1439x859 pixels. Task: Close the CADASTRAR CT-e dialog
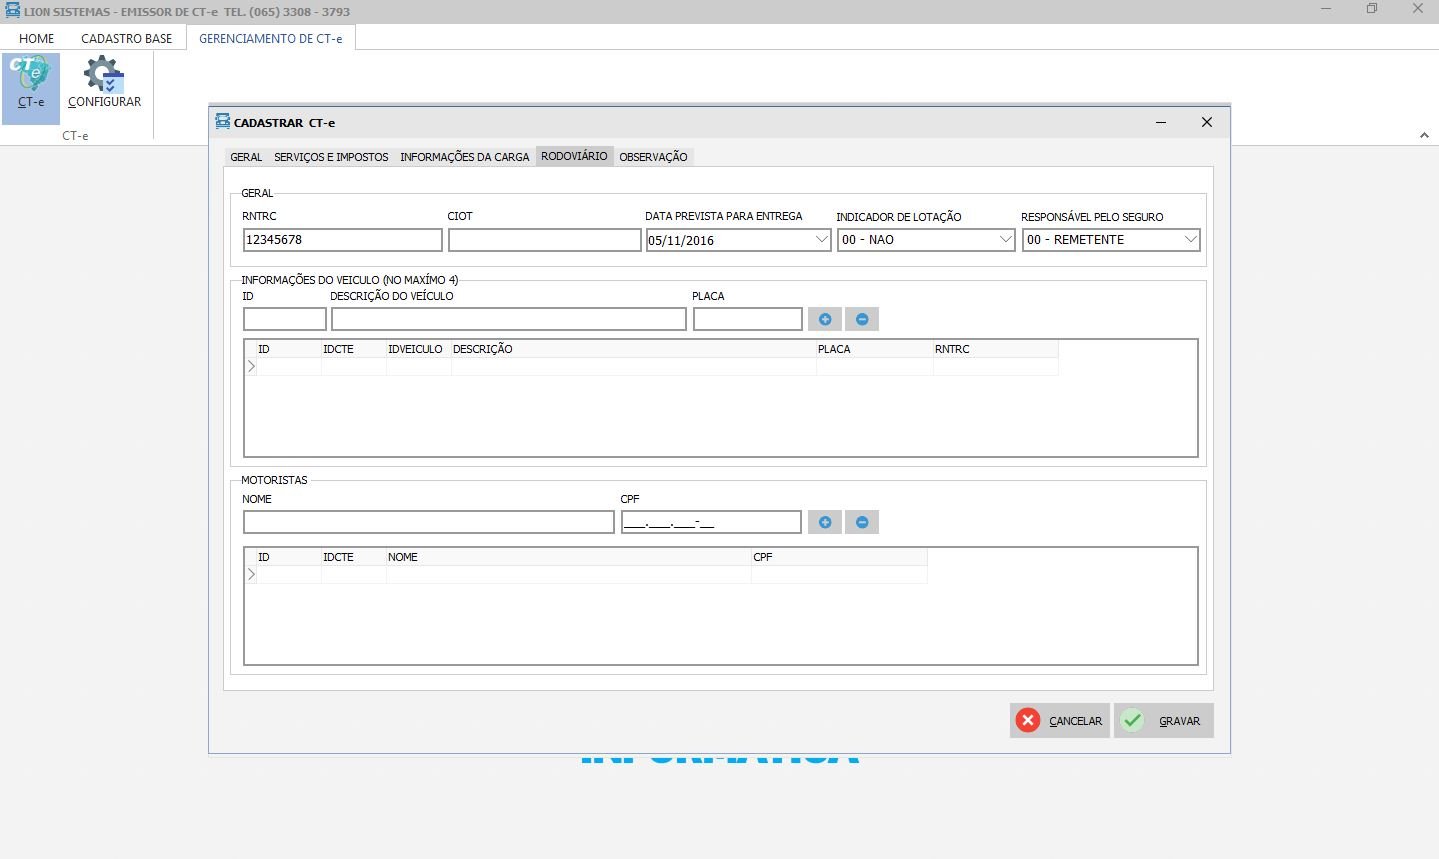pos(1207,122)
